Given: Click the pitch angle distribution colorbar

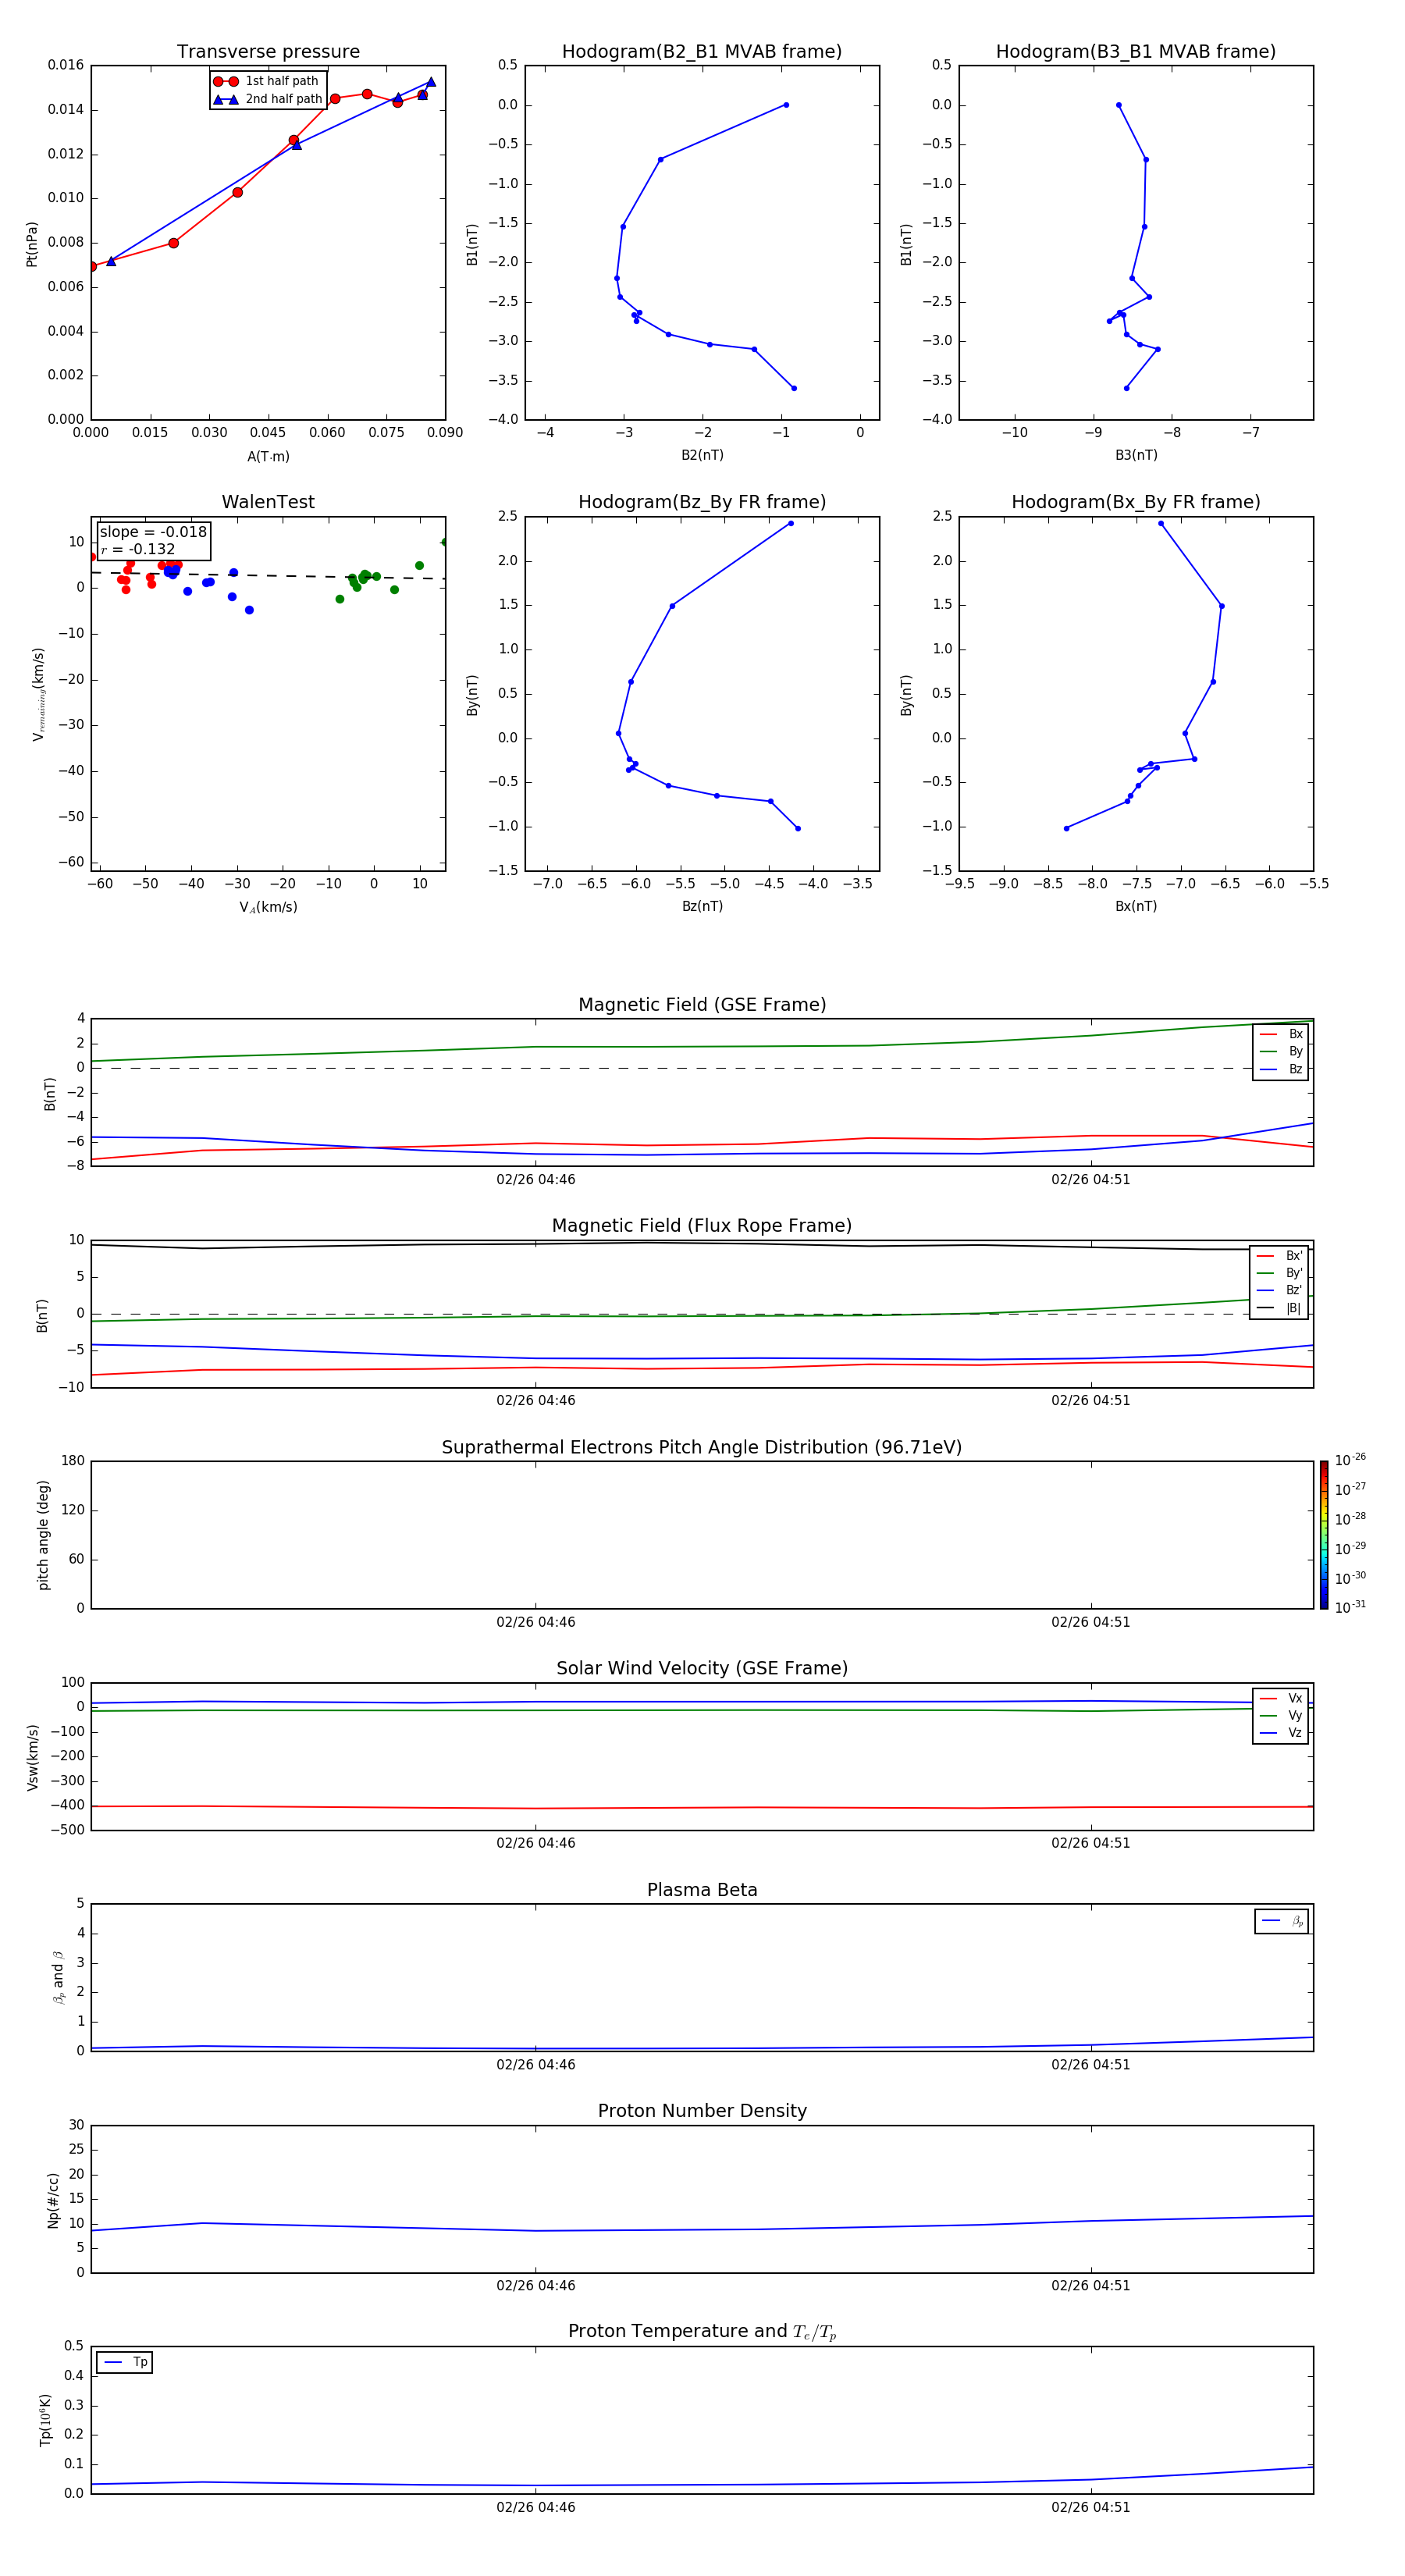Looking at the screenshot, I should [1324, 1535].
